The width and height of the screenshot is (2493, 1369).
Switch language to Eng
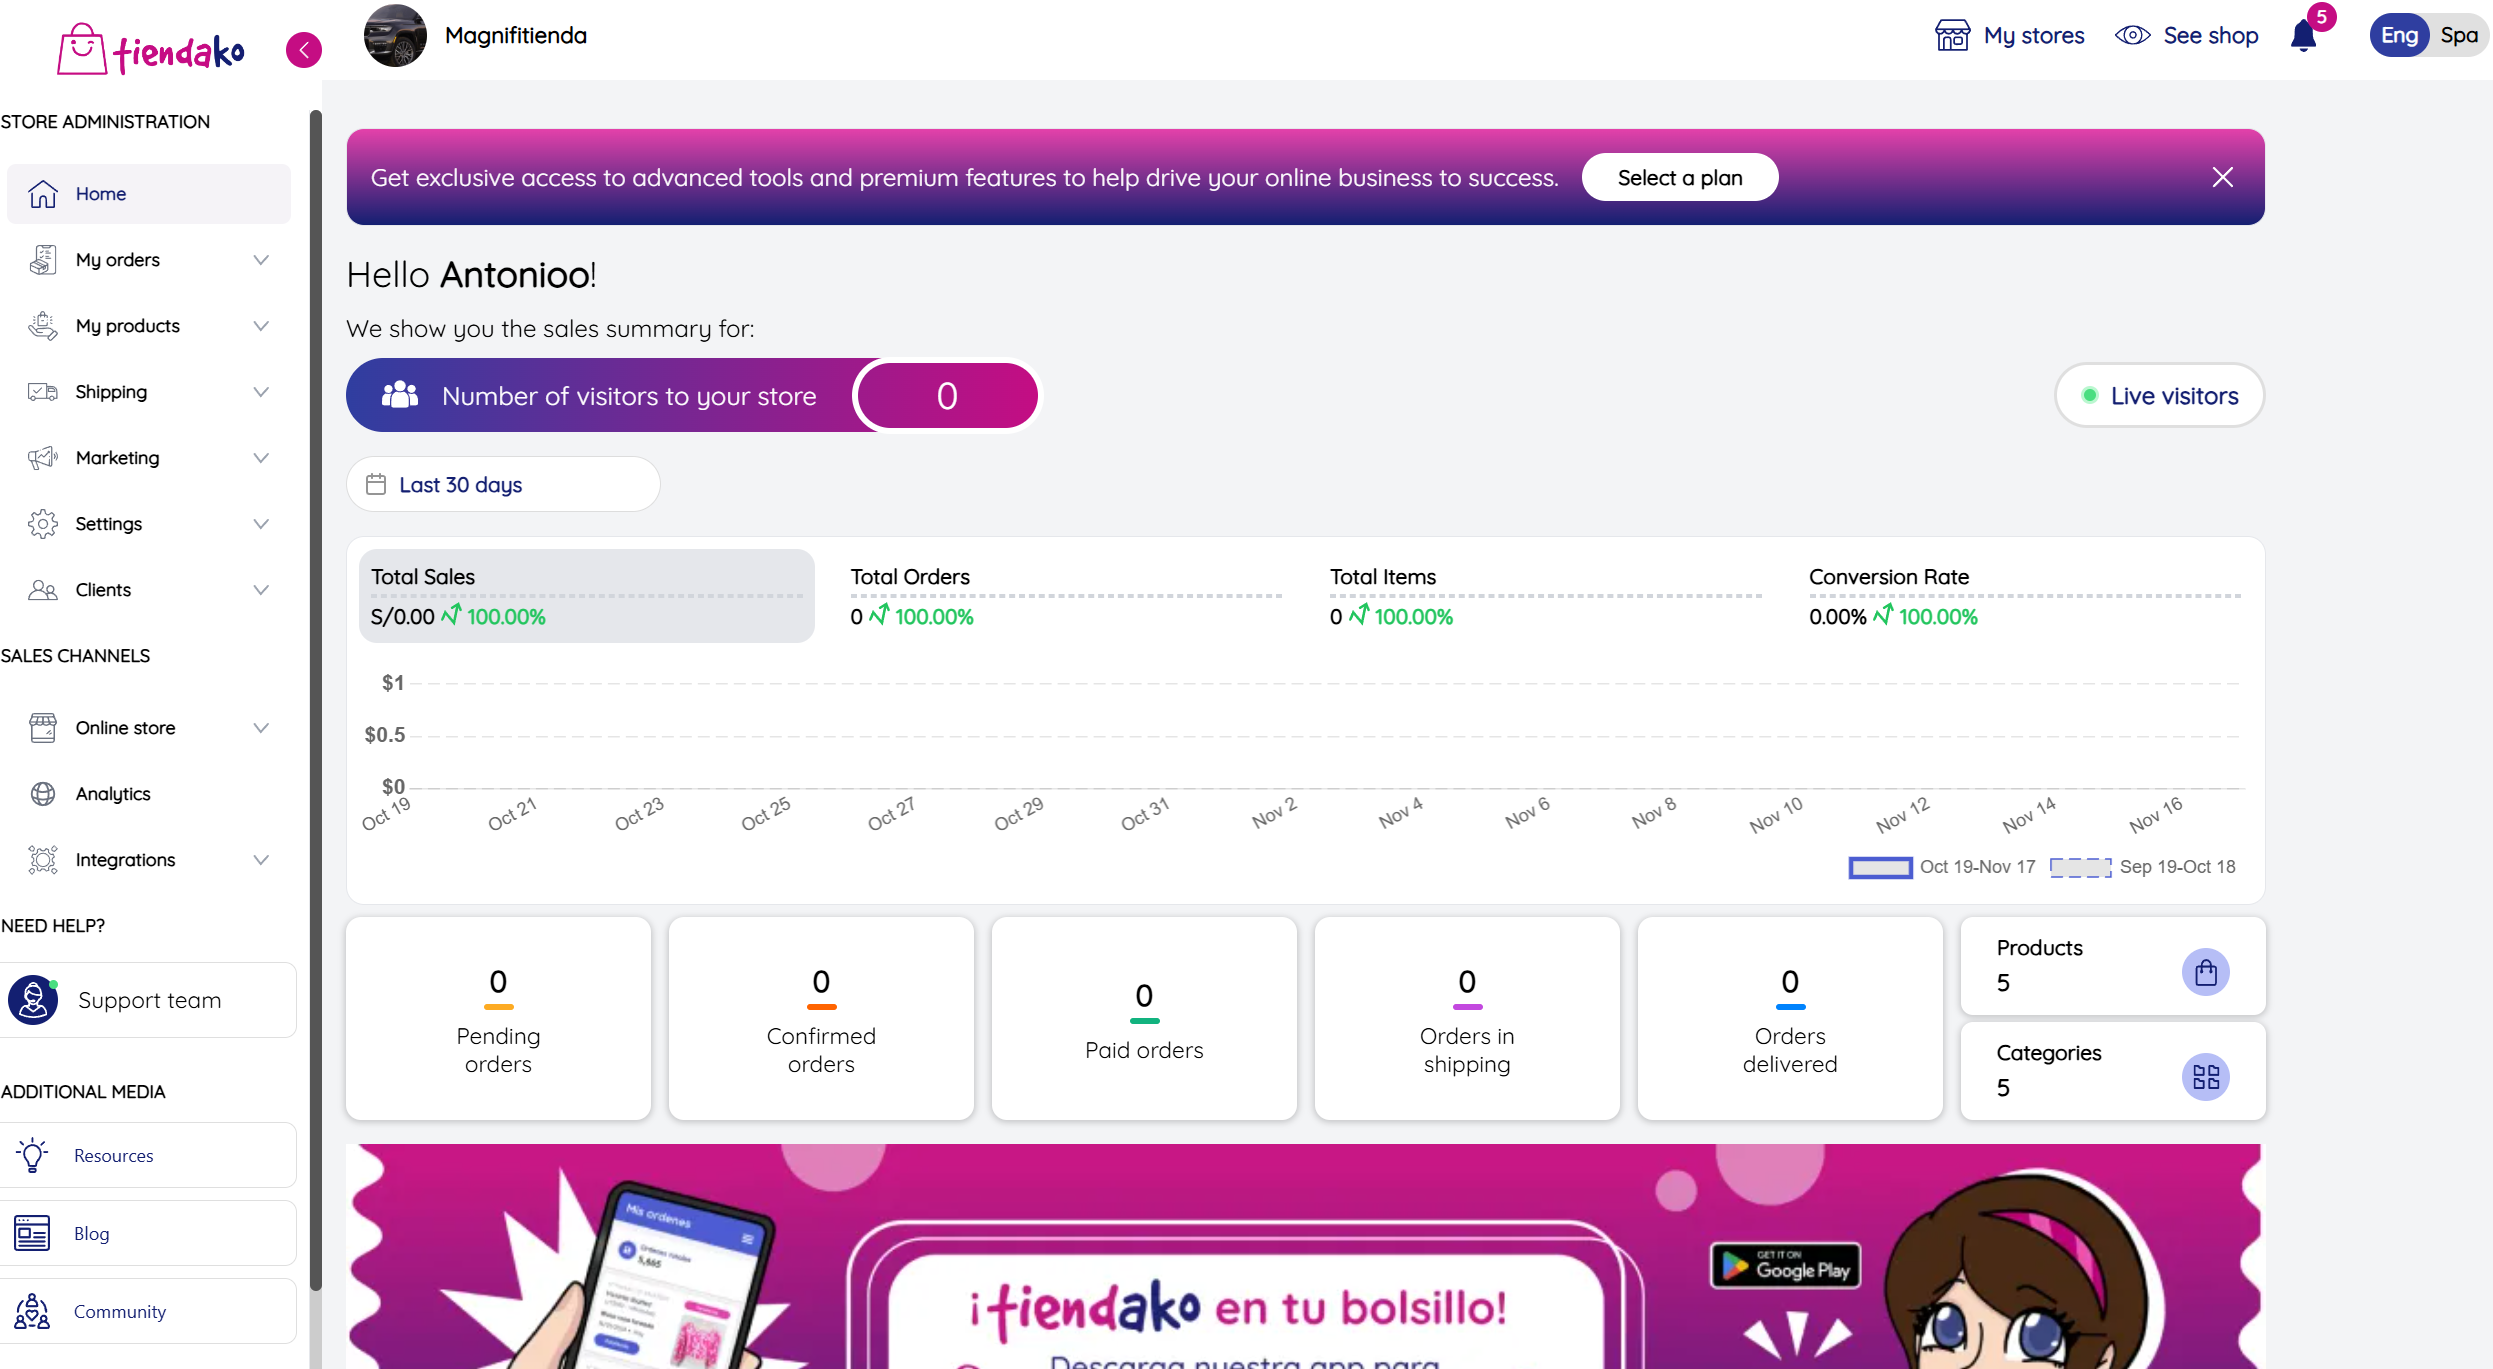pyautogui.click(x=2399, y=36)
